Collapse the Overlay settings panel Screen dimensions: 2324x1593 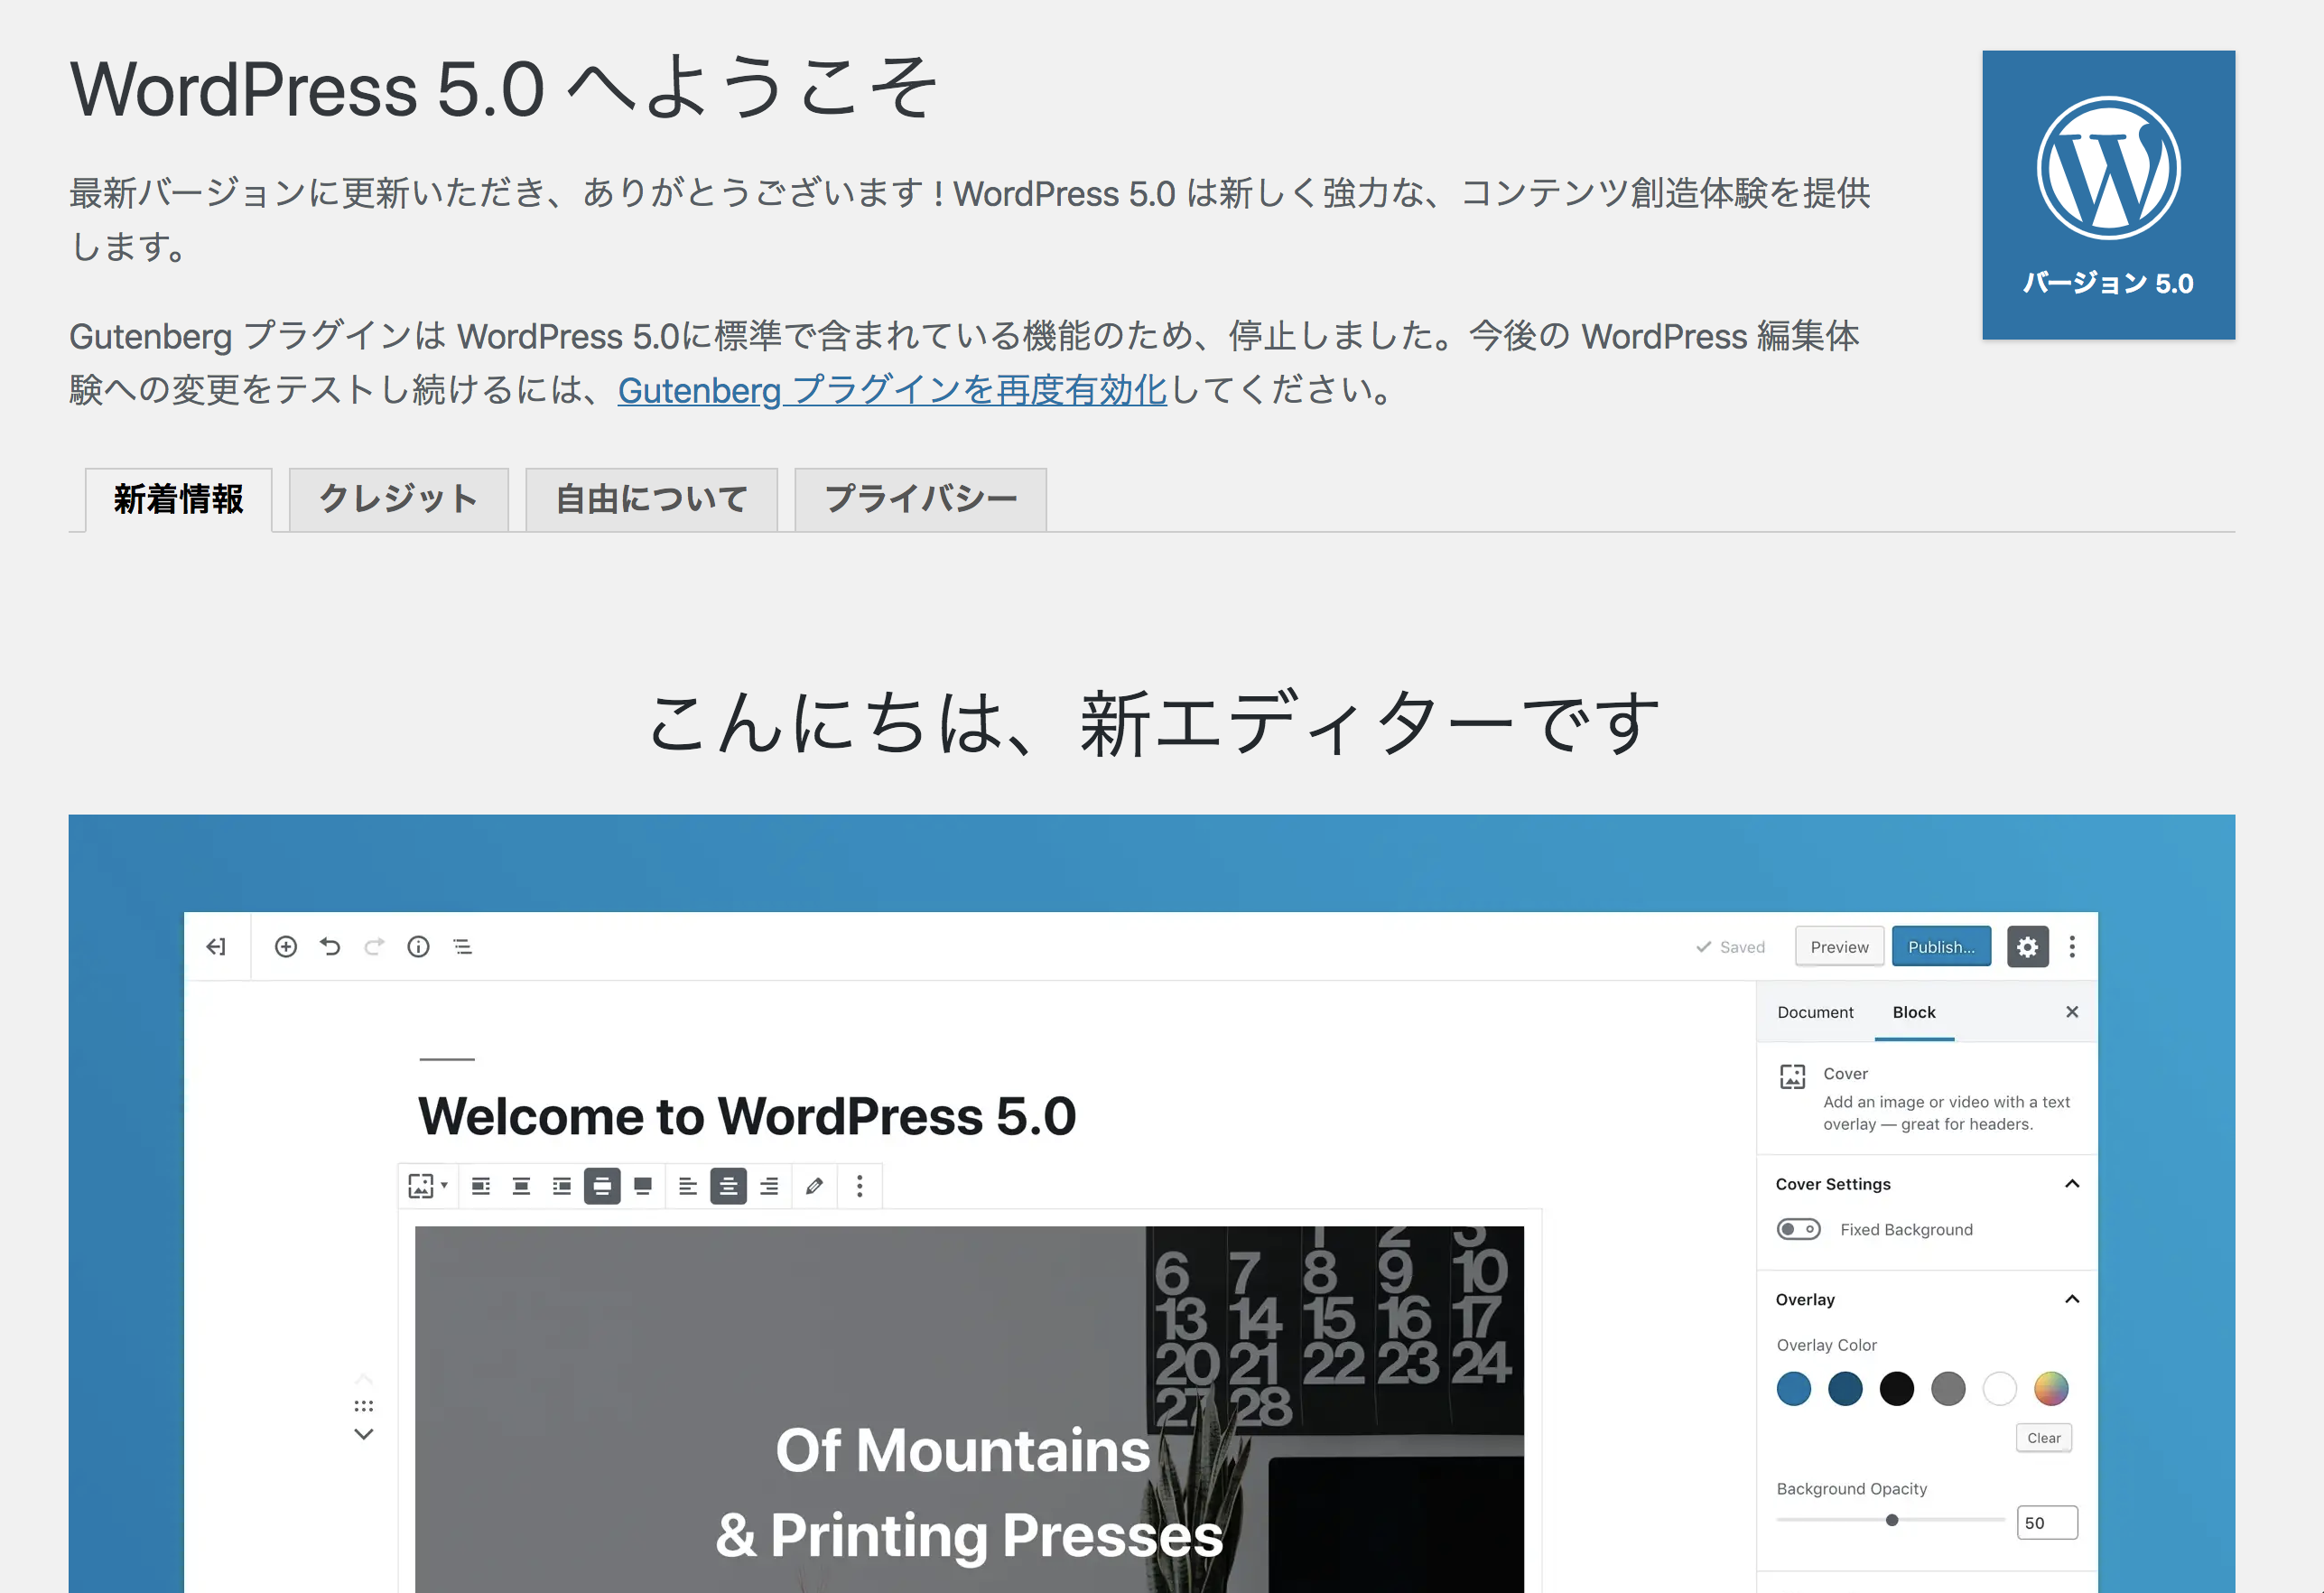pos(2075,1296)
